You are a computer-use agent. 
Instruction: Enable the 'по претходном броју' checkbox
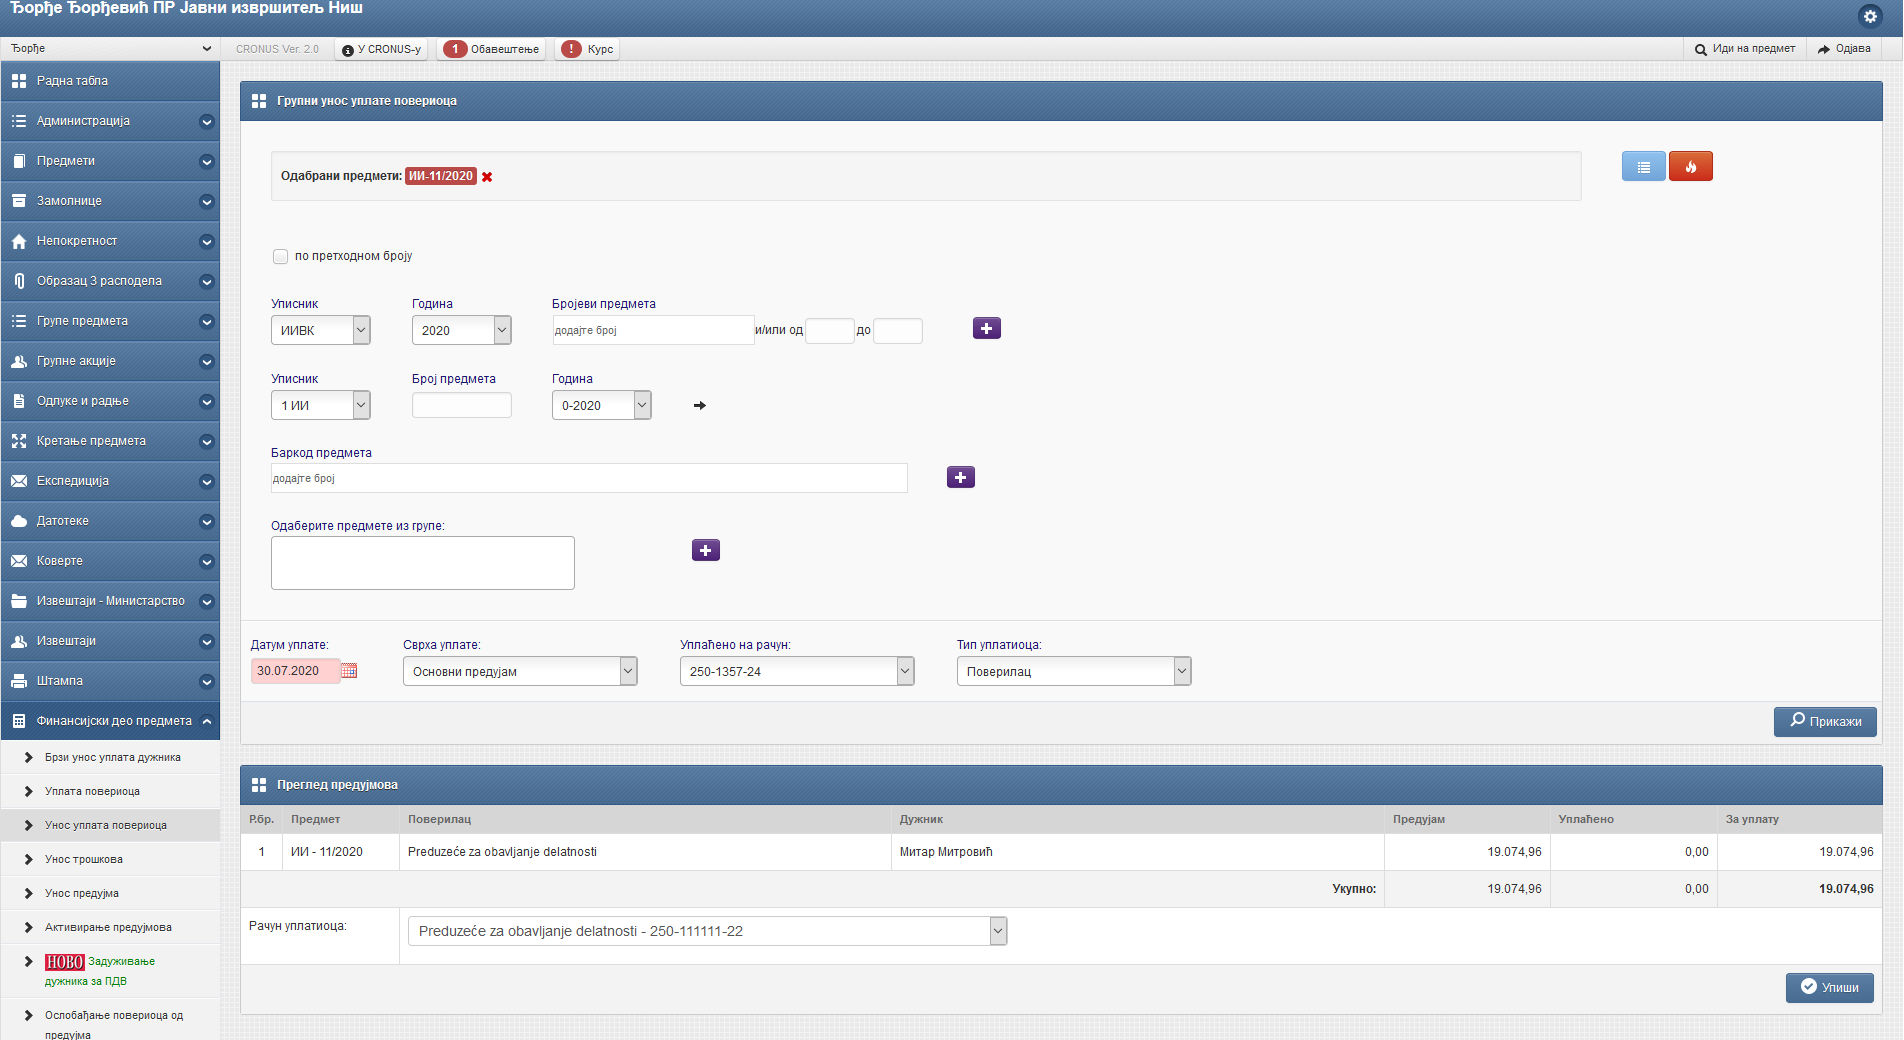(281, 257)
